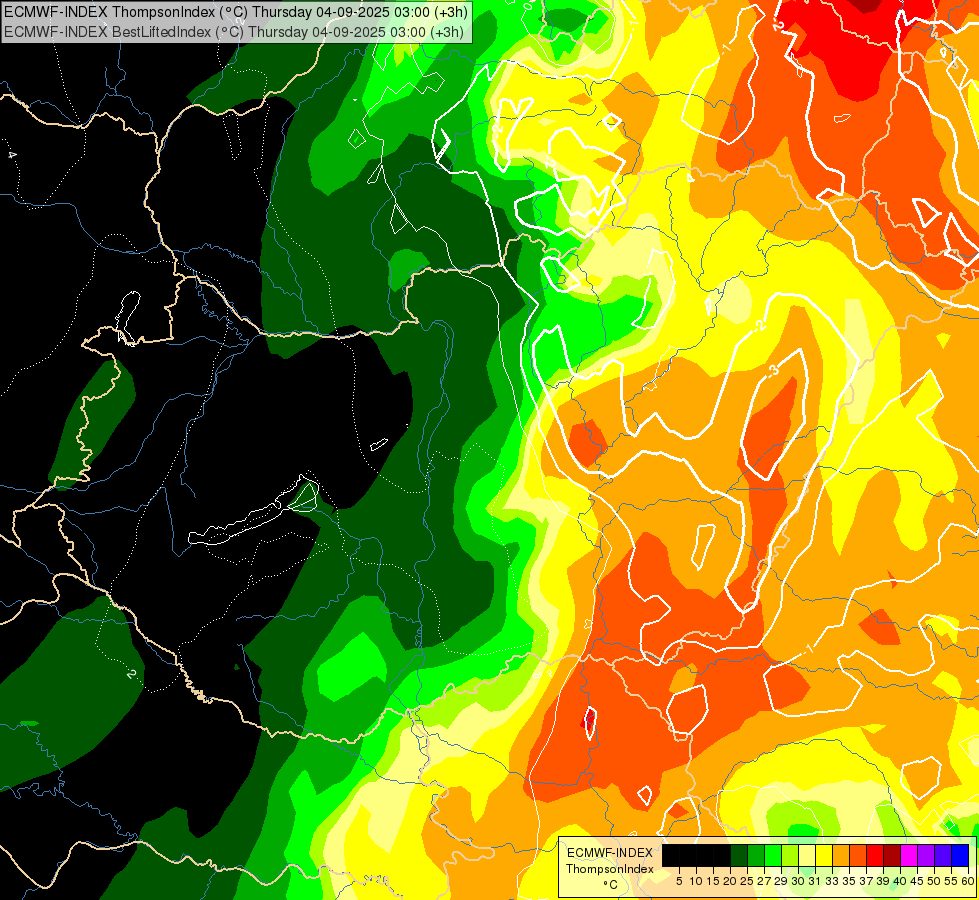Click the magenta 40–45 legend swatch
The width and height of the screenshot is (979, 900).
pyautogui.click(x=909, y=855)
